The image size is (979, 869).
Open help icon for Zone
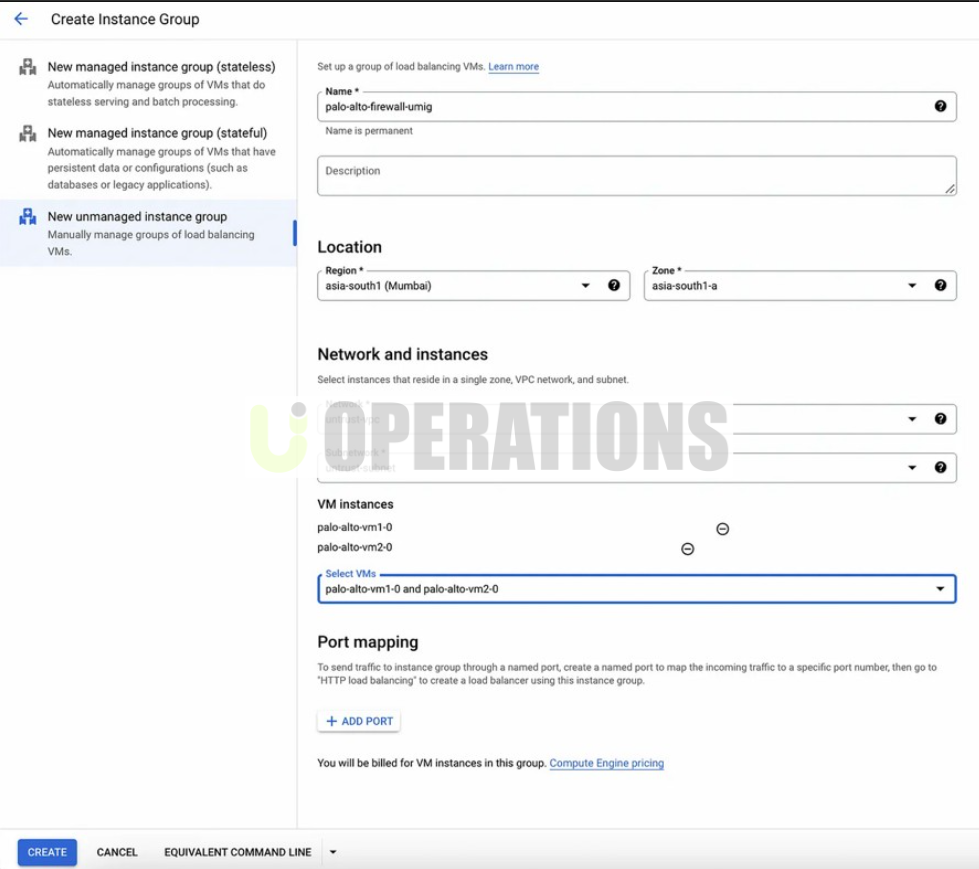[940, 285]
